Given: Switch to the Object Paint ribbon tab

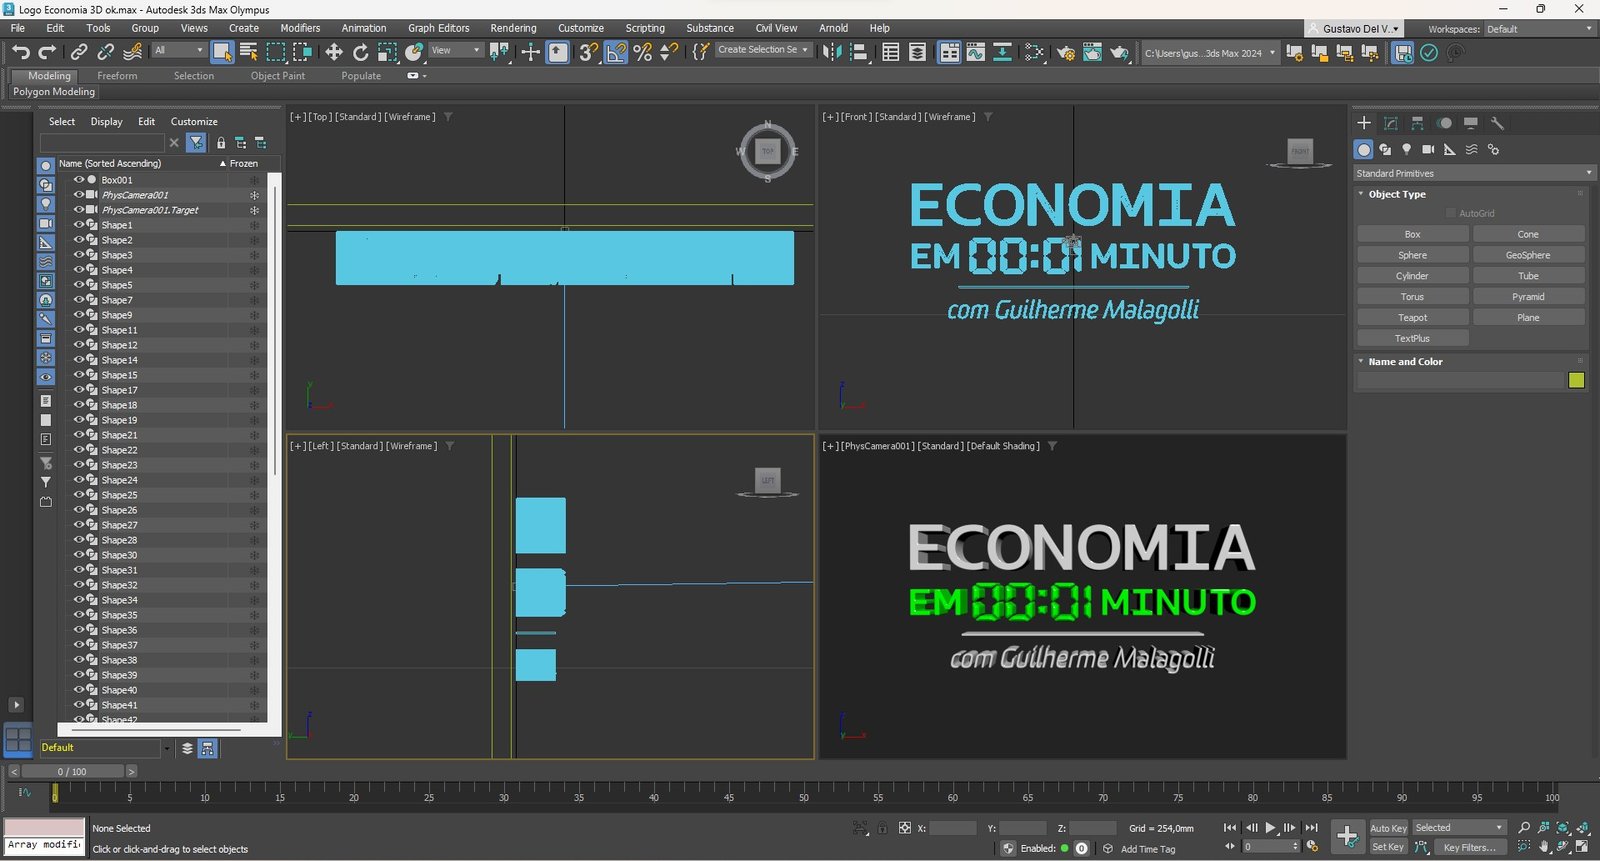Looking at the screenshot, I should coord(278,76).
